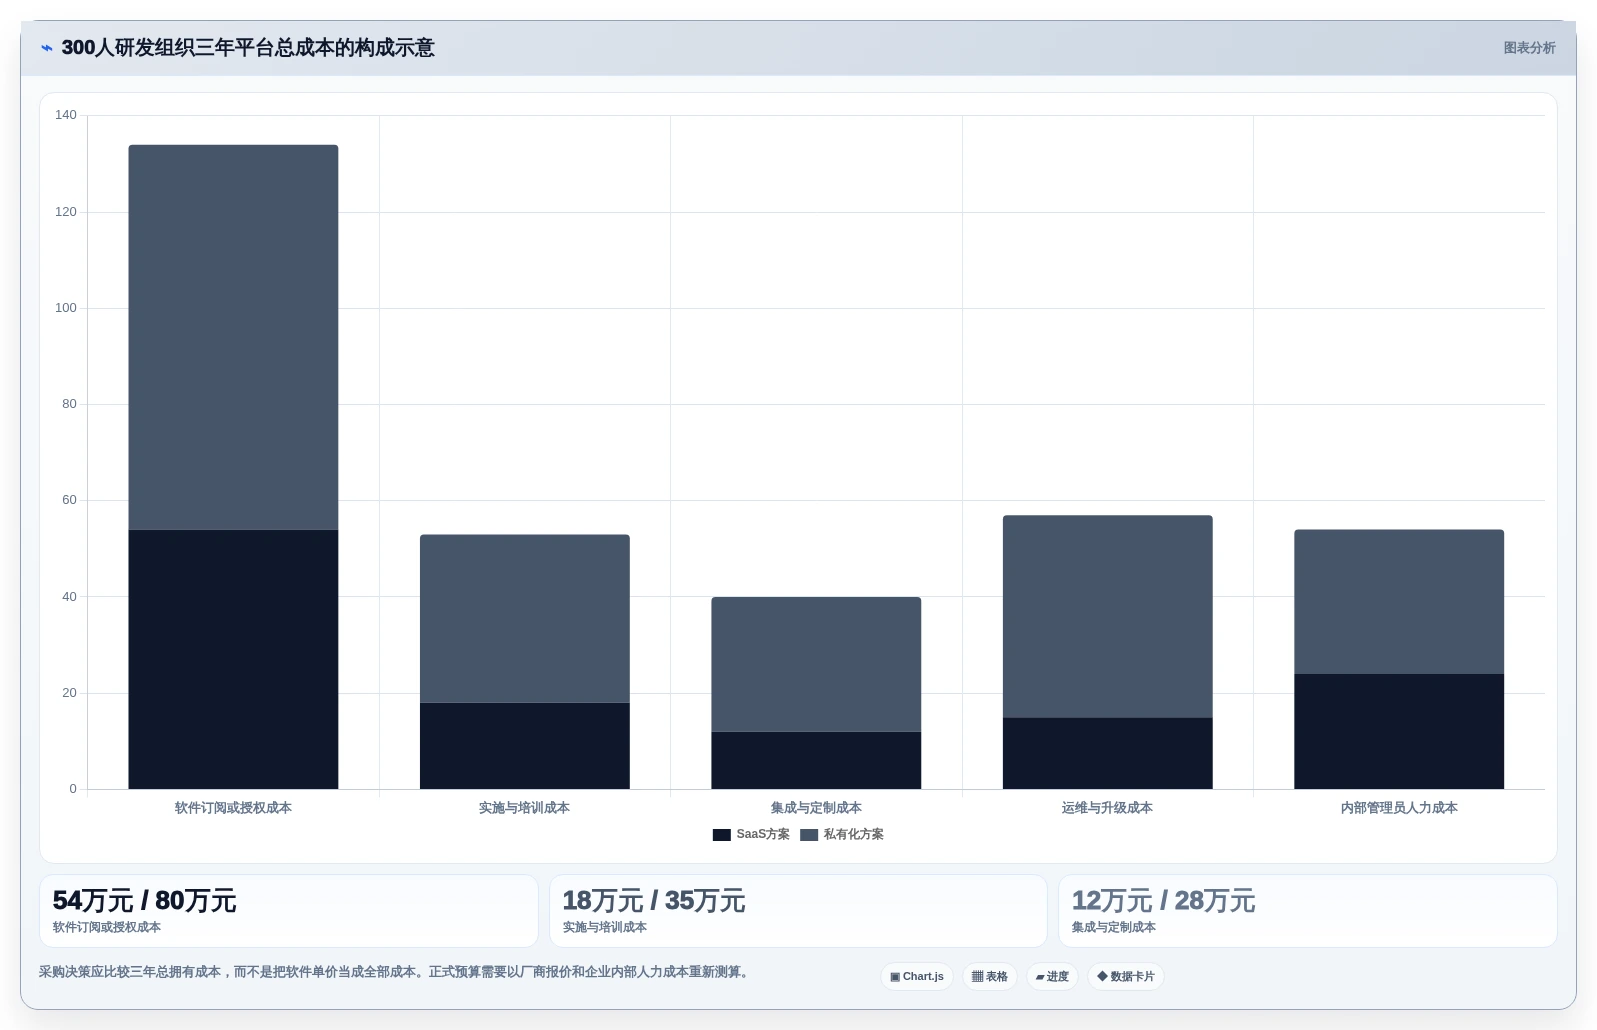Click the dark SaaS方案 legend color box

722,835
